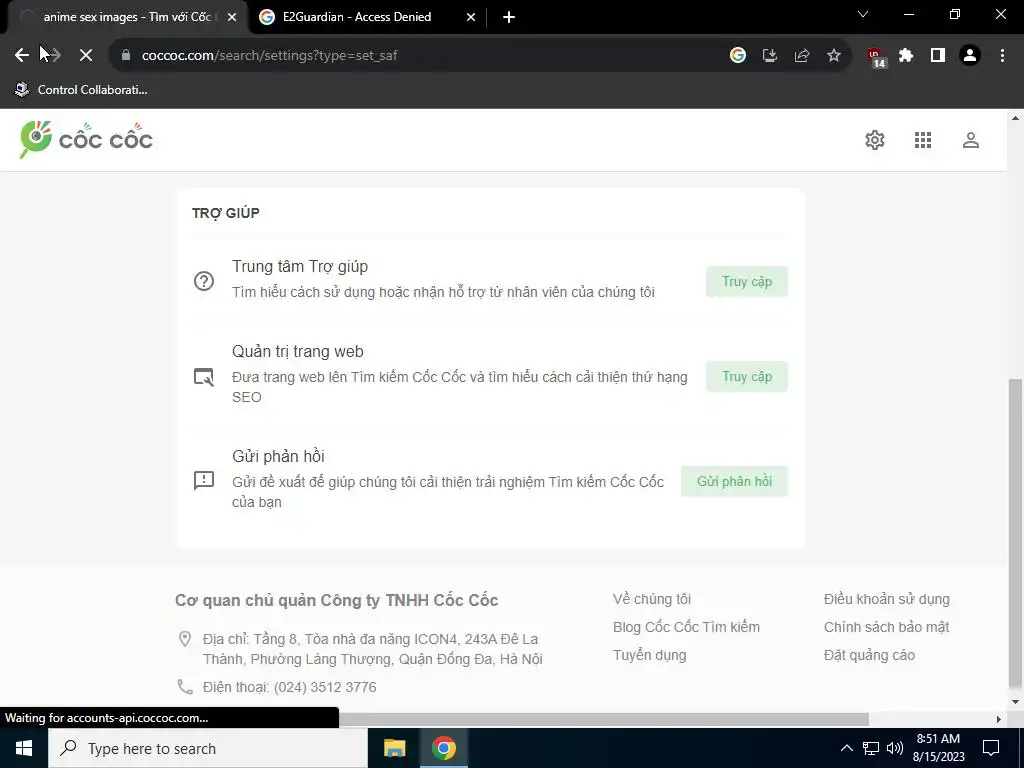
Task: Open Blog Cốc Cốc Tìm kiếm link
Action: [x=686, y=627]
